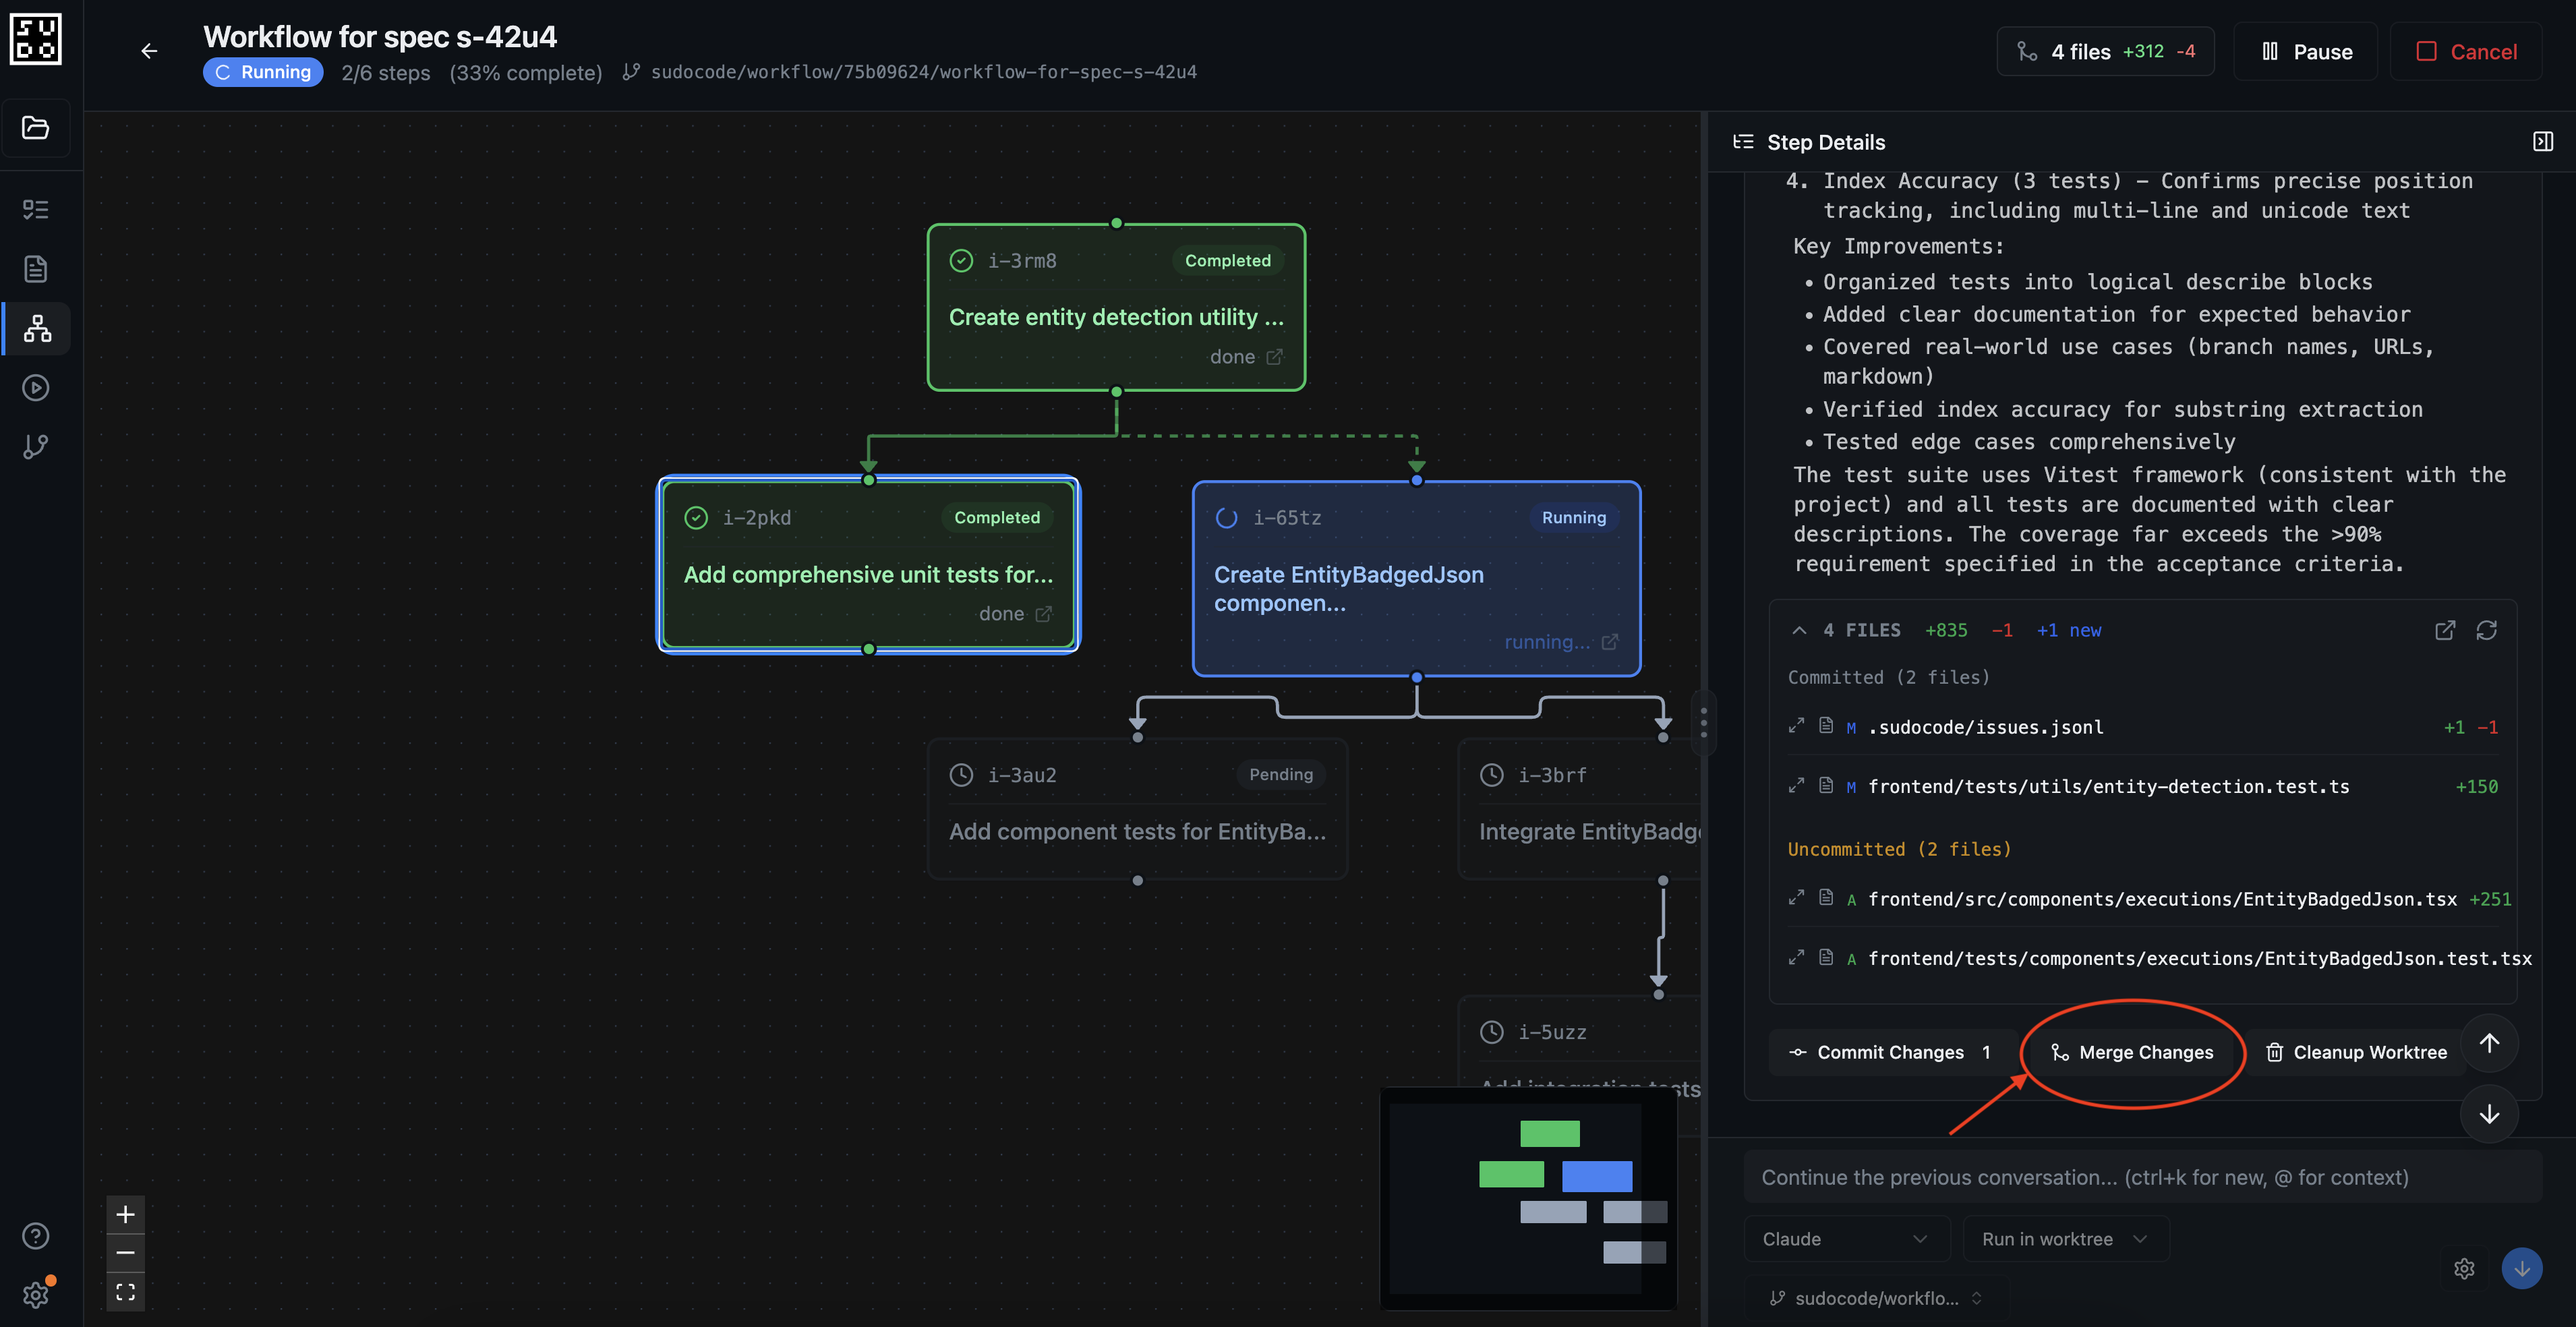
Task: Open the runs playback sidebar panel
Action: [36, 388]
